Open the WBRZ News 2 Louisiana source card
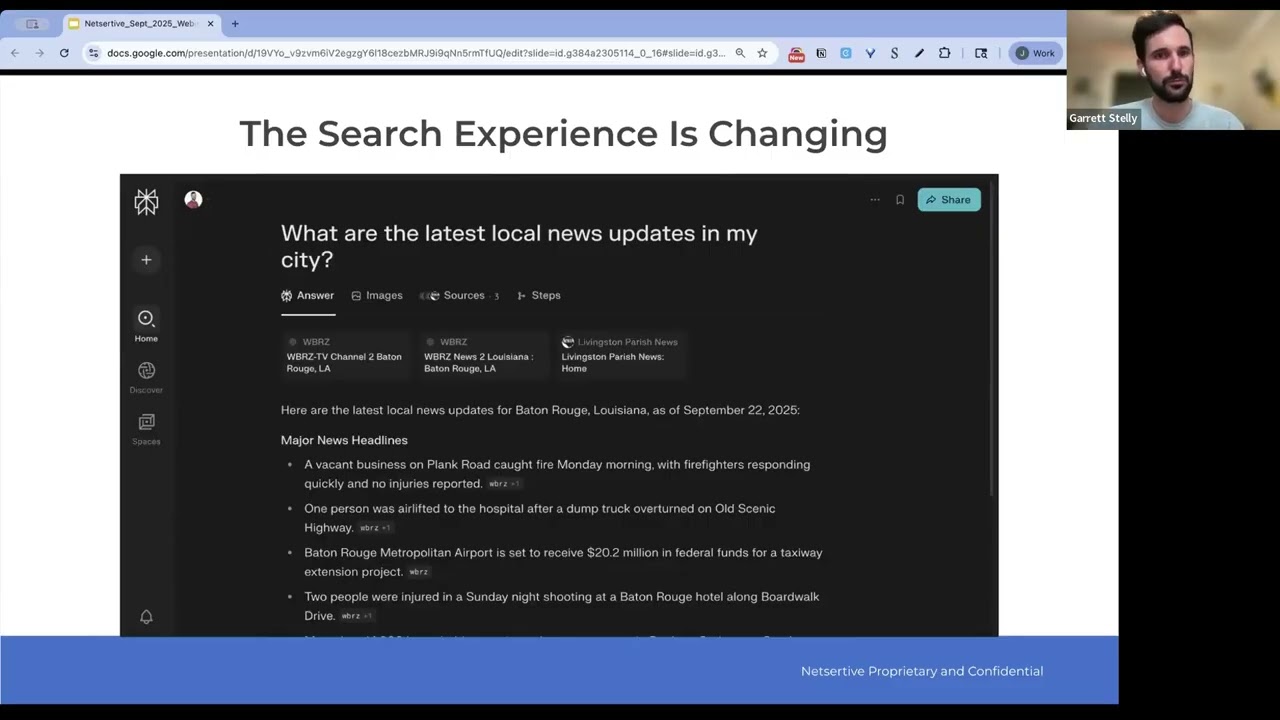The height and width of the screenshot is (720, 1280). point(482,355)
